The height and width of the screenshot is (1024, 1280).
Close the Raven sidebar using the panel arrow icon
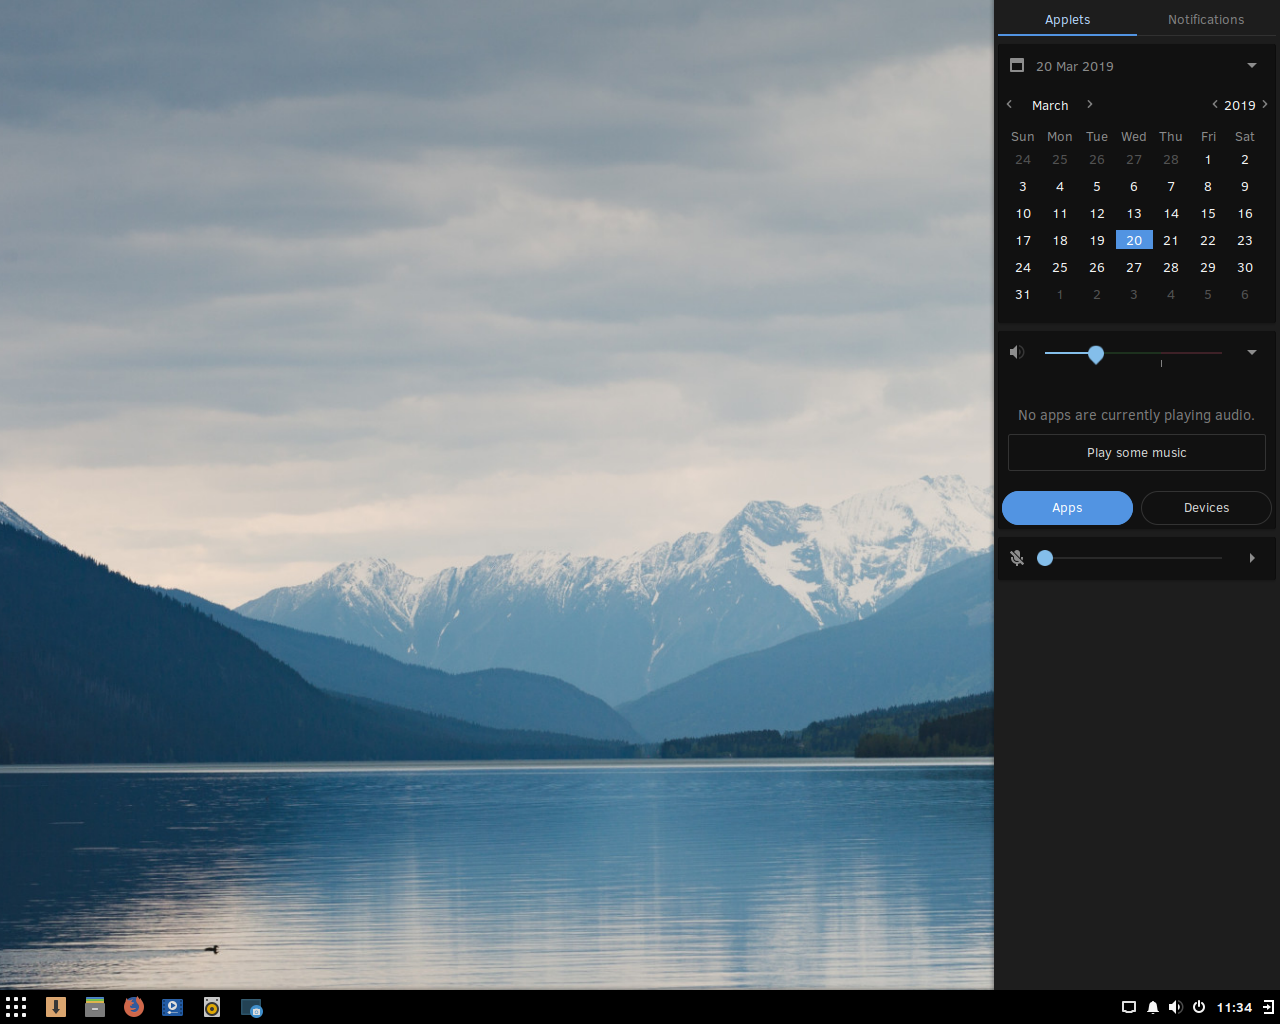[1268, 1007]
